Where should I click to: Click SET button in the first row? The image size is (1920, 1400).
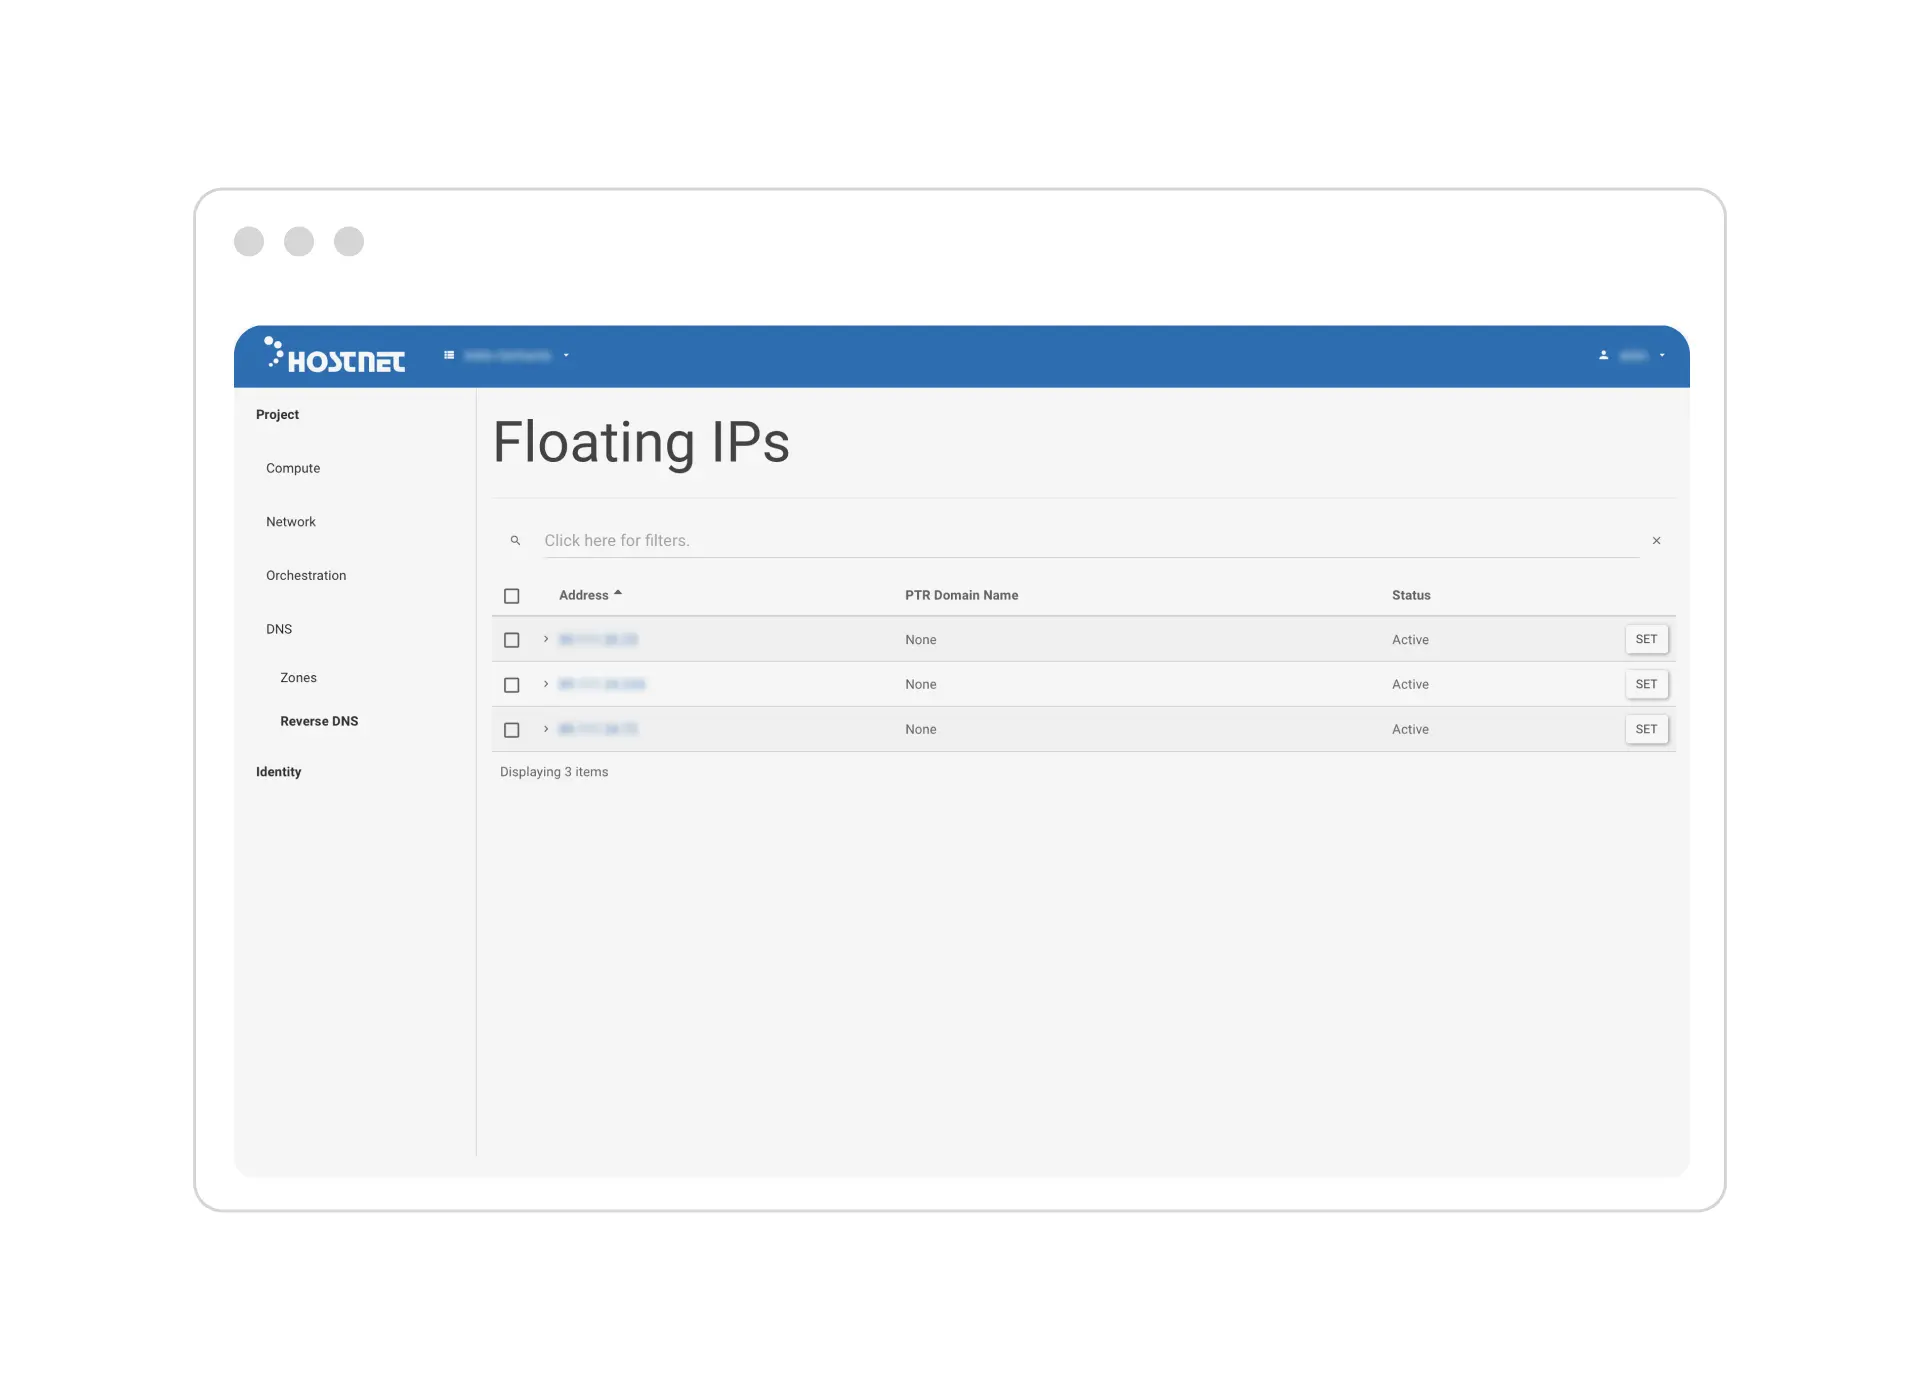click(1646, 639)
